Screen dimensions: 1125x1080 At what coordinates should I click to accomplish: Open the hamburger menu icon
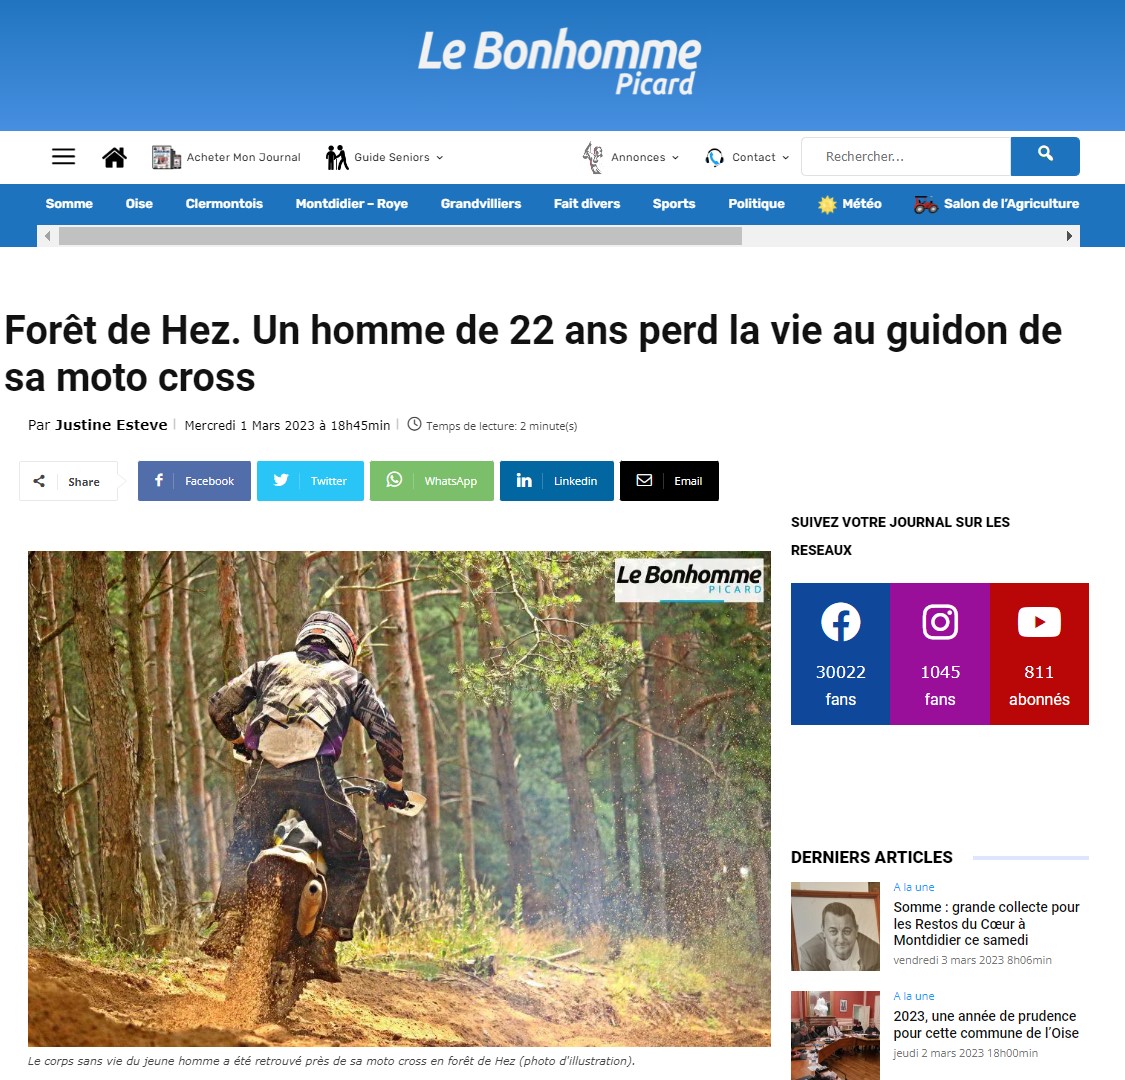(x=63, y=156)
